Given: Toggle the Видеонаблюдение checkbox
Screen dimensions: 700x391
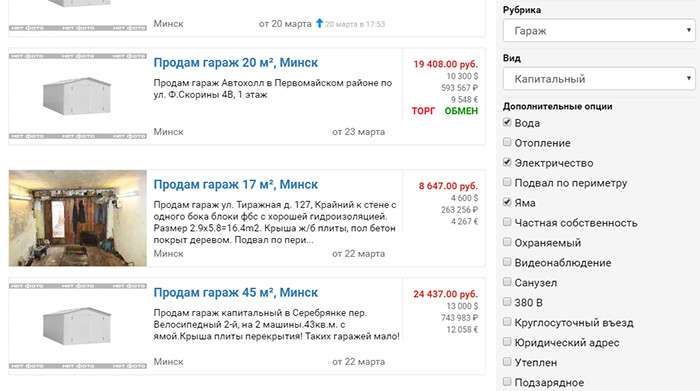Looking at the screenshot, I should click(507, 262).
